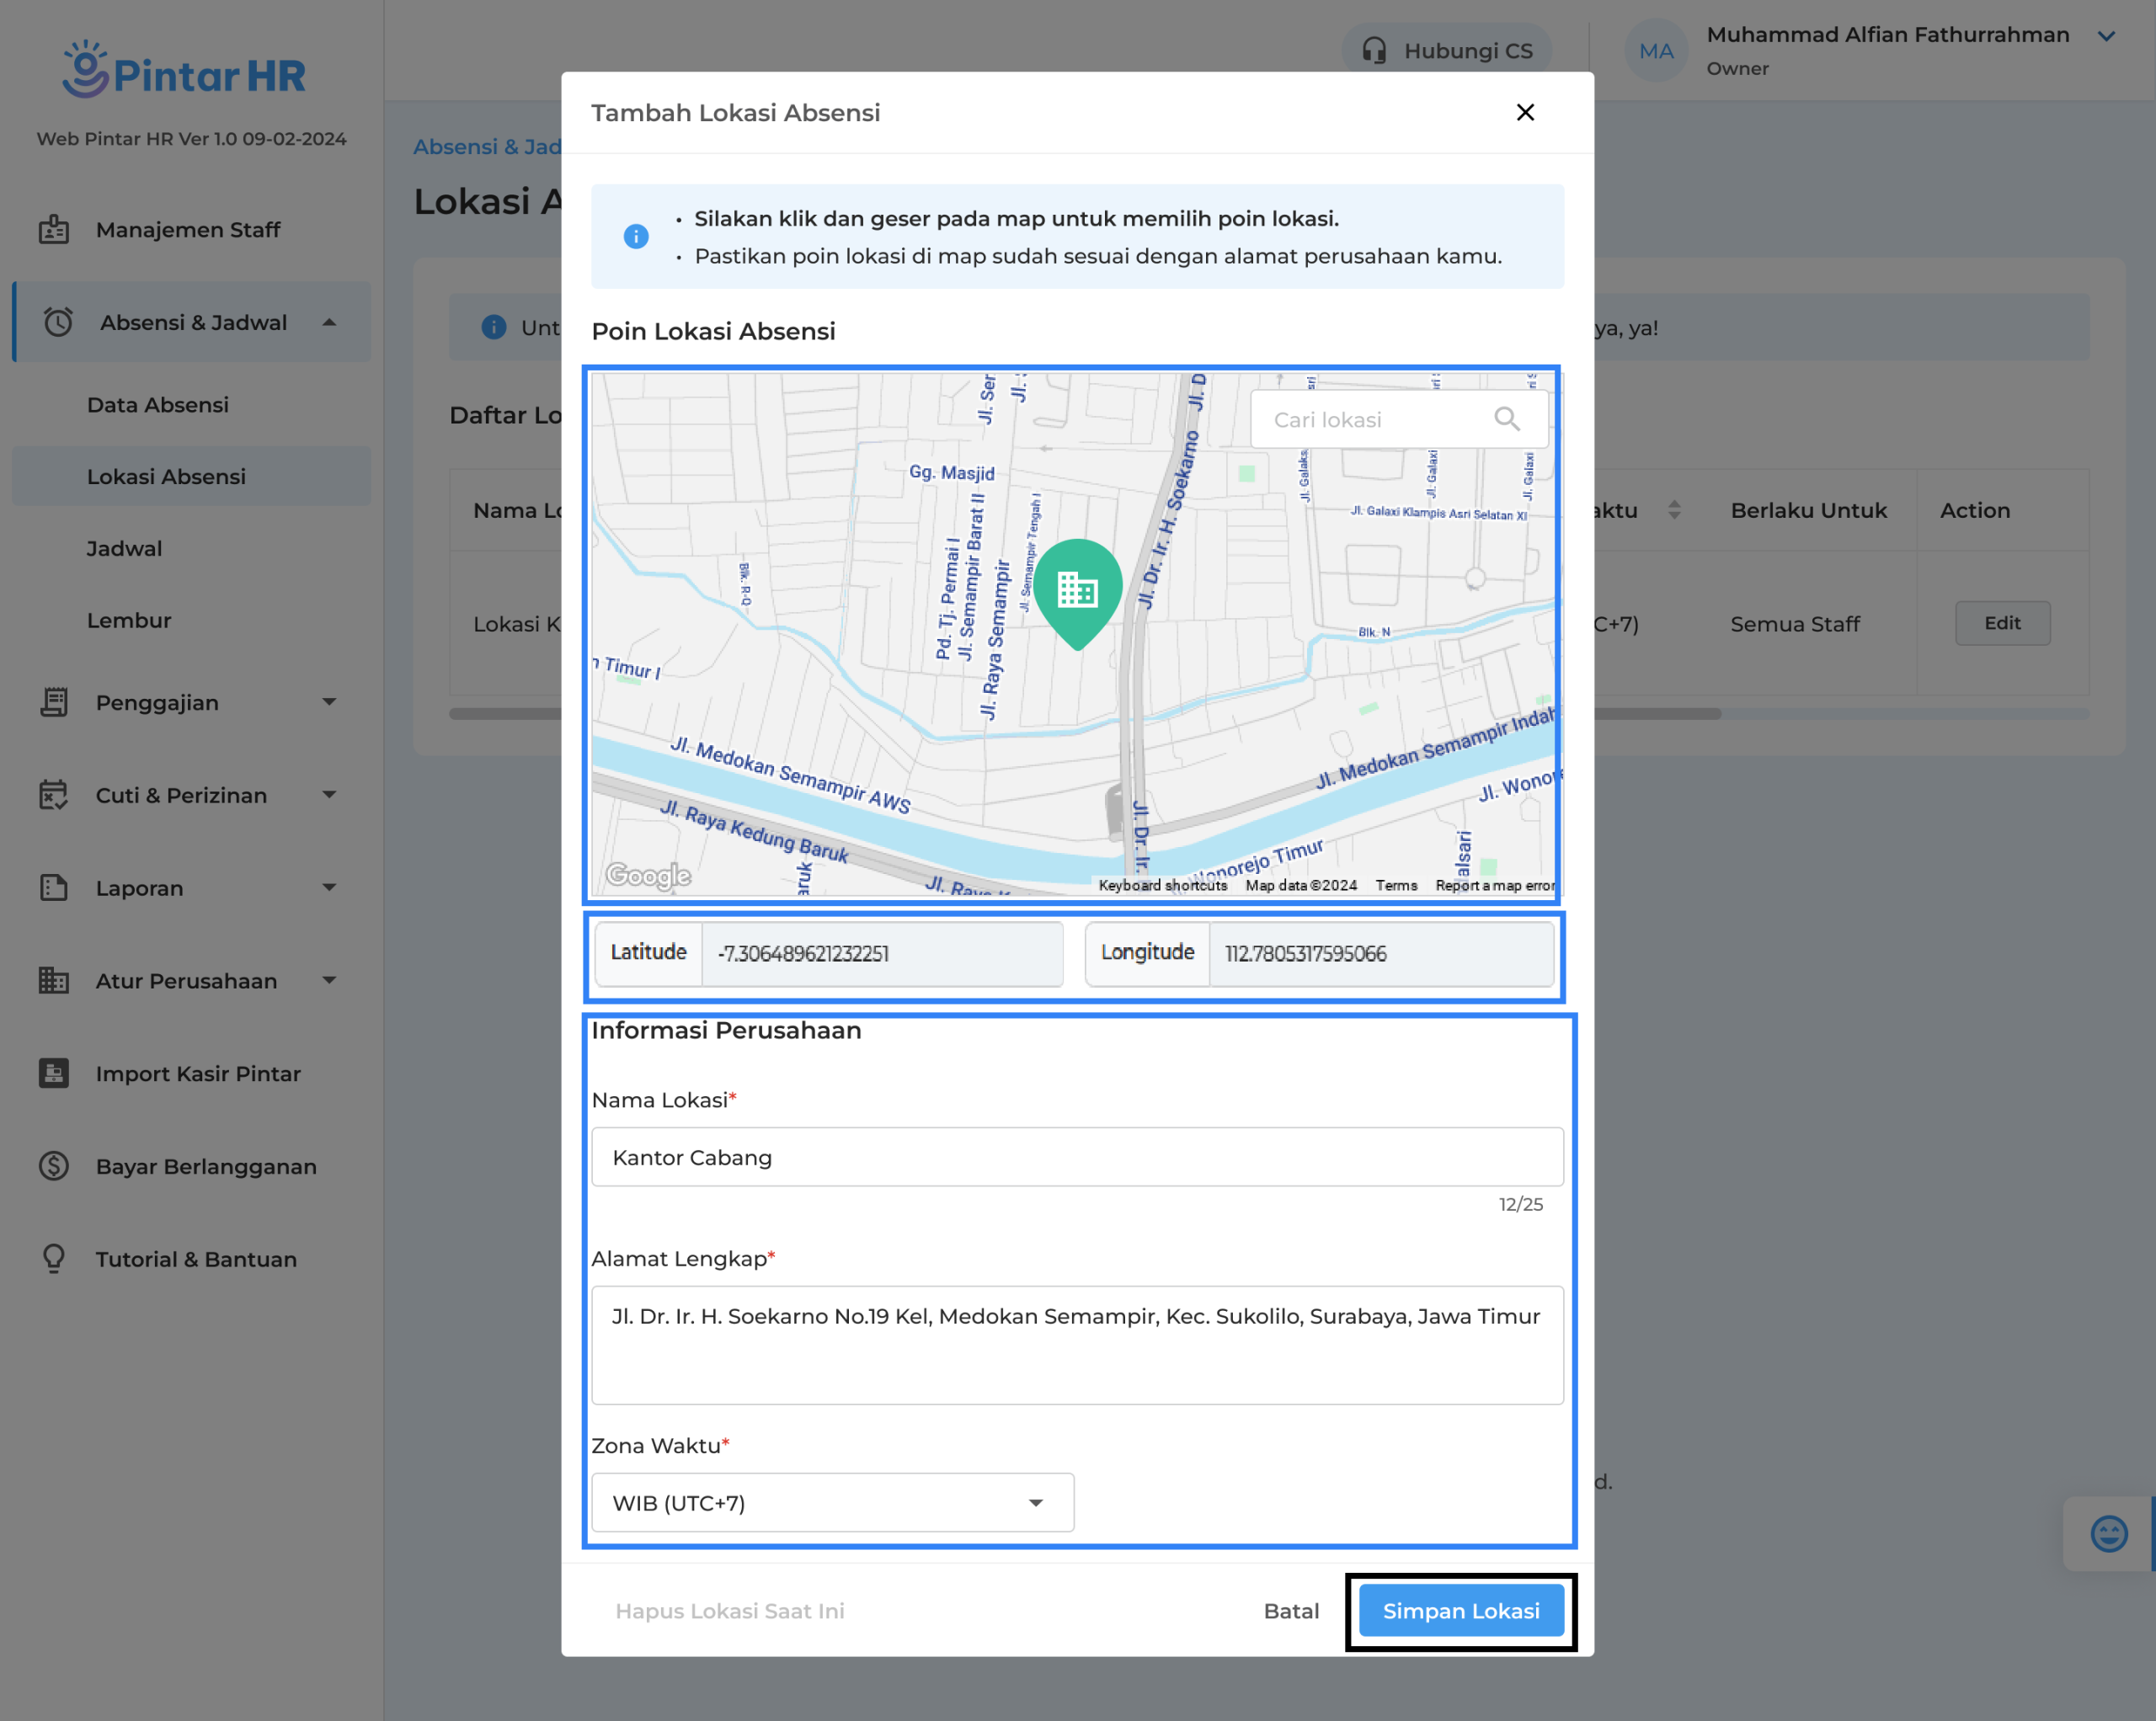
Task: Click the Latitude value field
Action: [881, 953]
